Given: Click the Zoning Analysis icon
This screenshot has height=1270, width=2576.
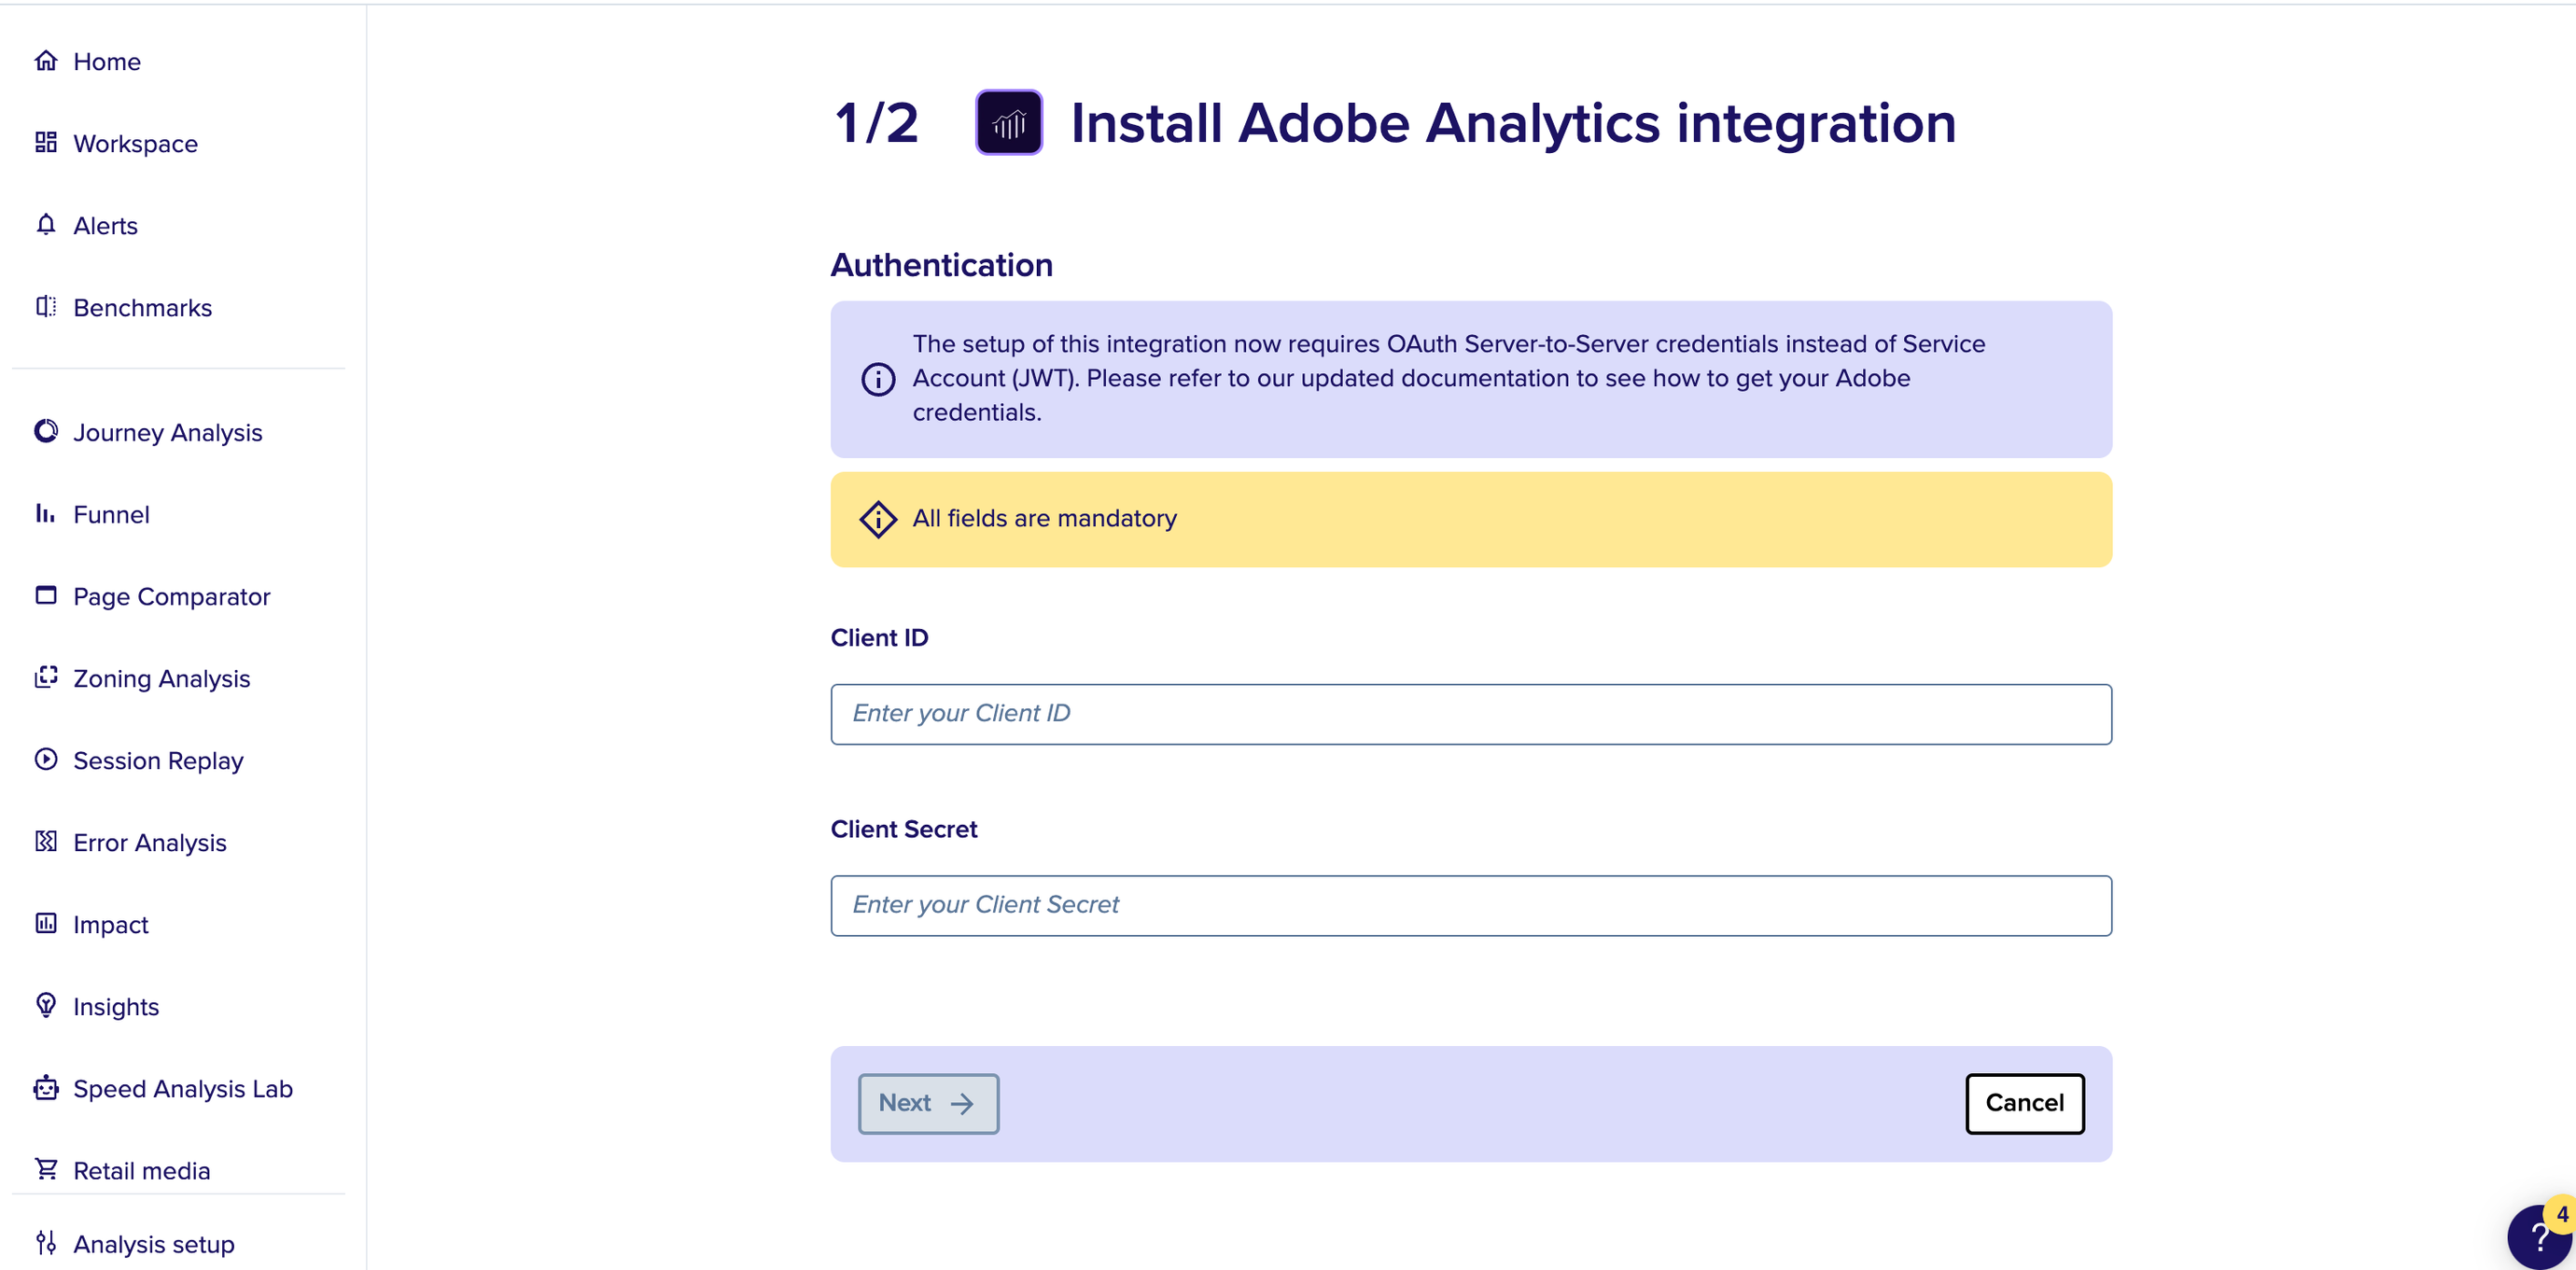Looking at the screenshot, I should point(46,677).
